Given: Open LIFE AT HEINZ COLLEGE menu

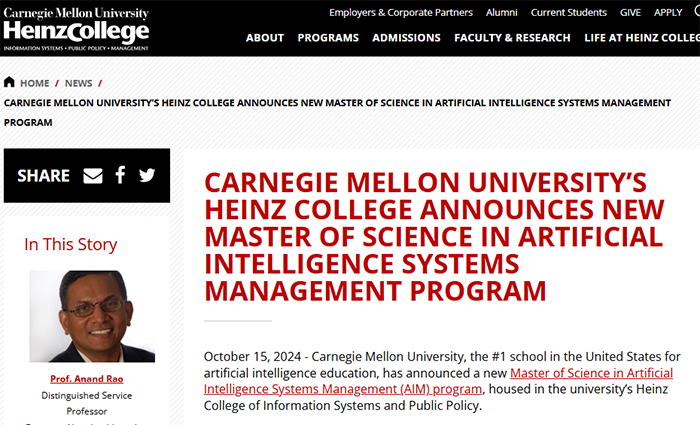Looking at the screenshot, I should [x=642, y=38].
